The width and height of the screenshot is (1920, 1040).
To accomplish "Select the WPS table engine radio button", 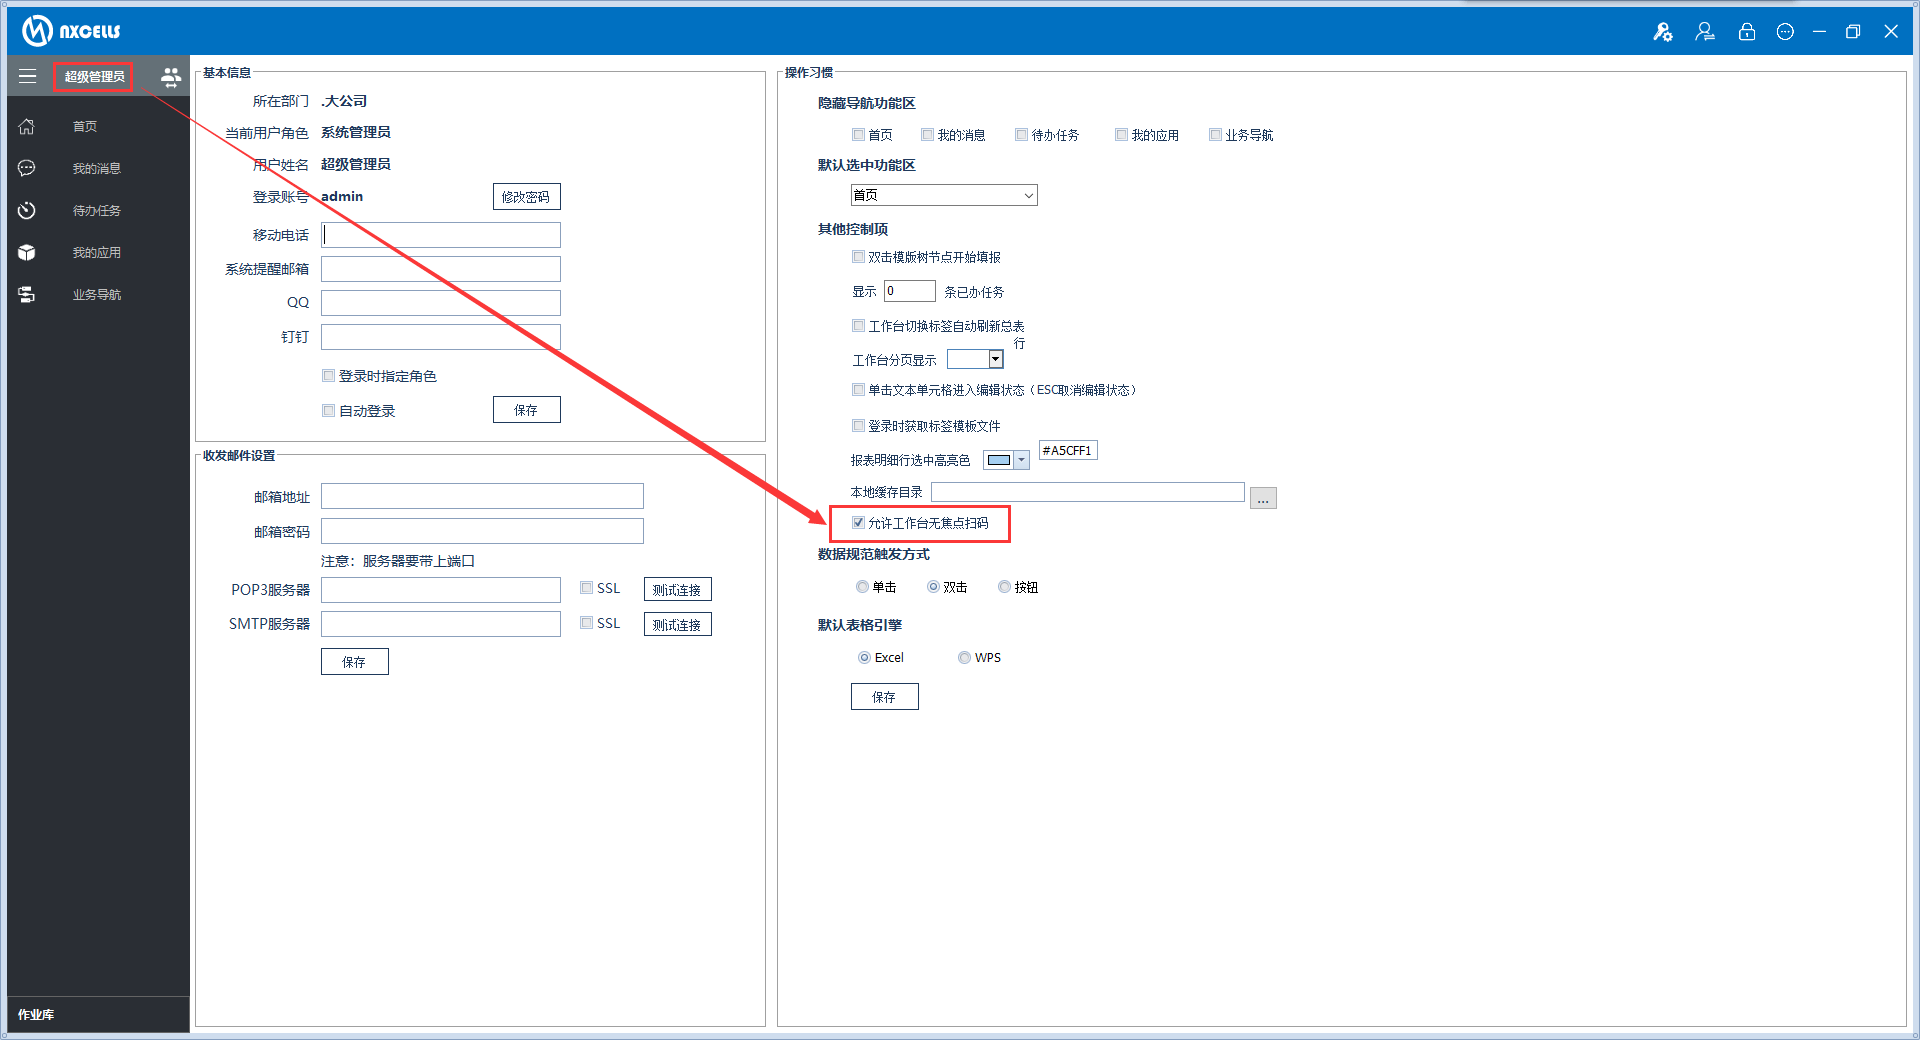I will (964, 658).
